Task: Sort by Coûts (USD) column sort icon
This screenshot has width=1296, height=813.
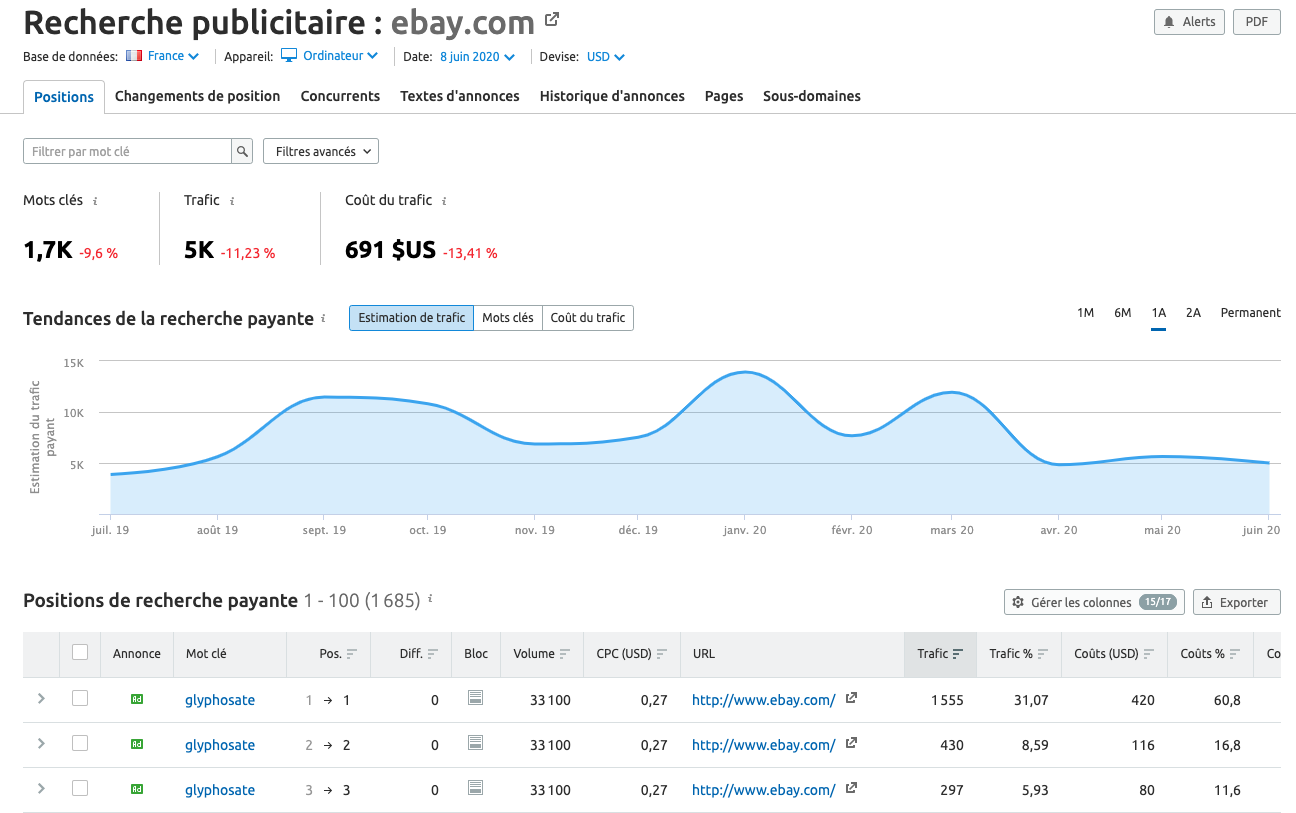Action: tap(1149, 654)
